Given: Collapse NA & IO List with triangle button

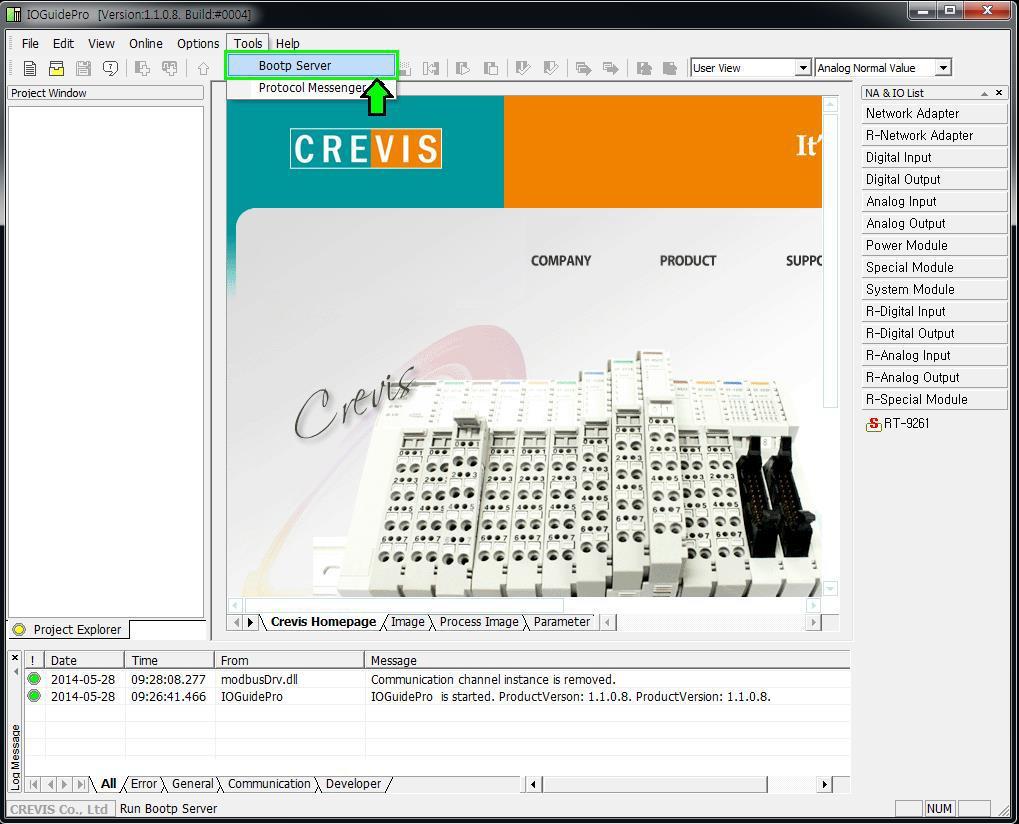Looking at the screenshot, I should coord(985,94).
